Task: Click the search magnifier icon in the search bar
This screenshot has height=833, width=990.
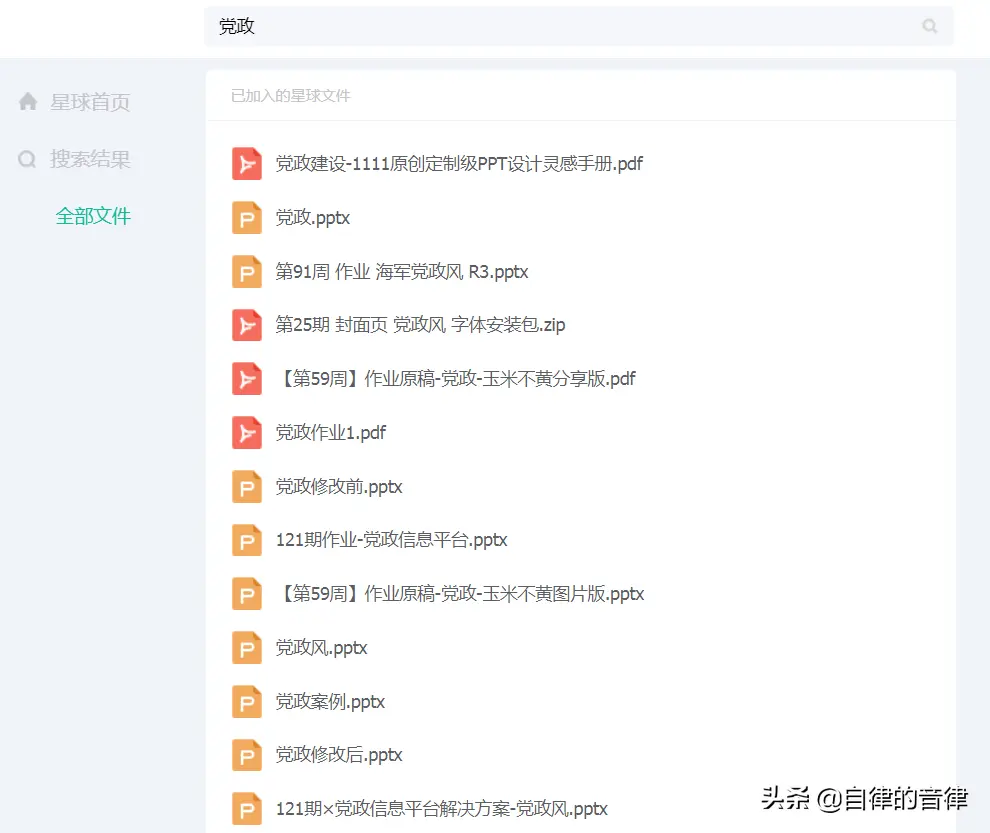Action: click(x=929, y=27)
